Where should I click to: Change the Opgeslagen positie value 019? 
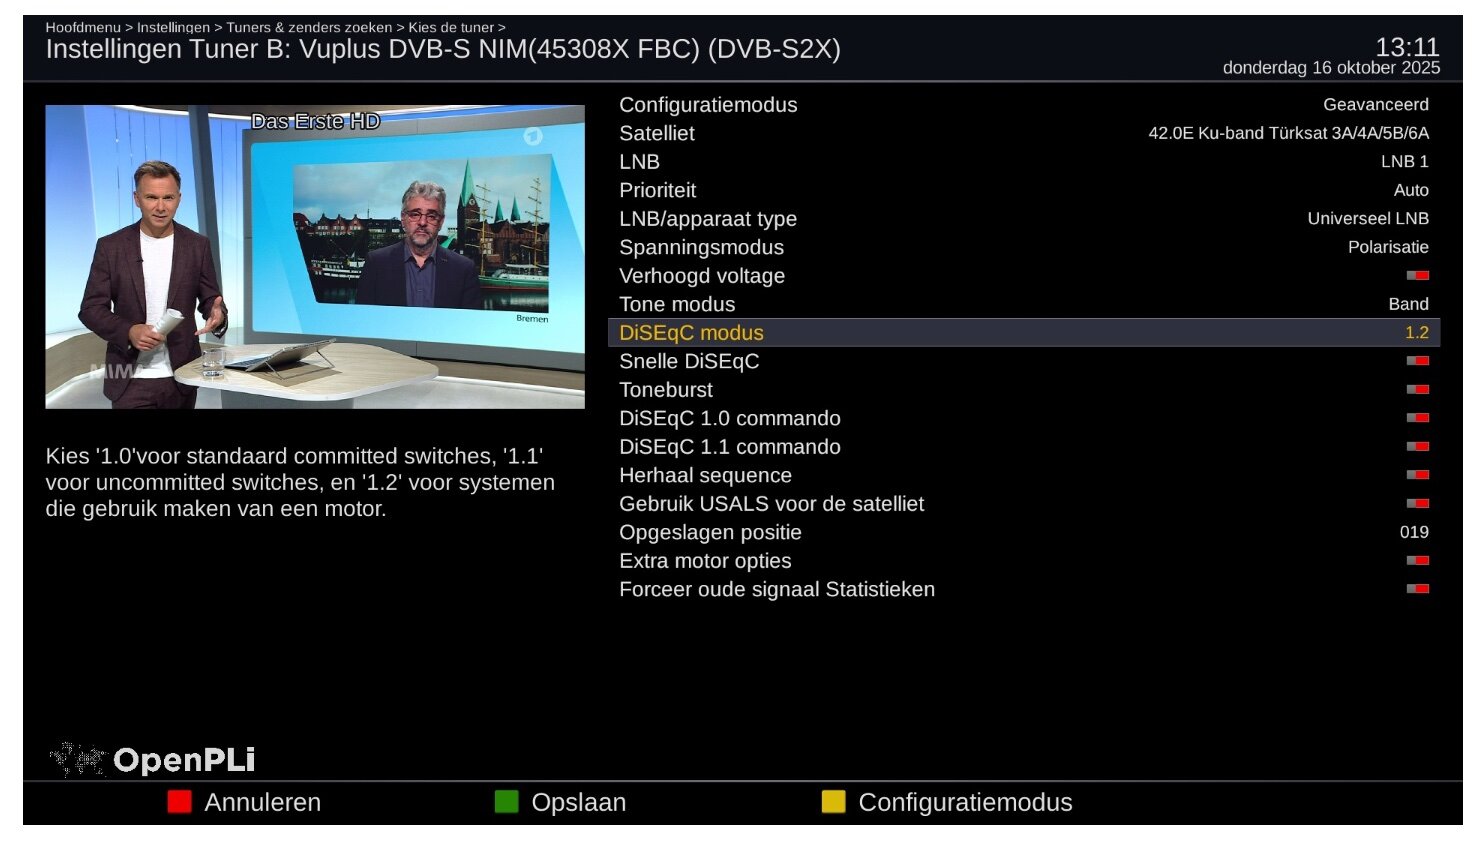pos(1414,532)
